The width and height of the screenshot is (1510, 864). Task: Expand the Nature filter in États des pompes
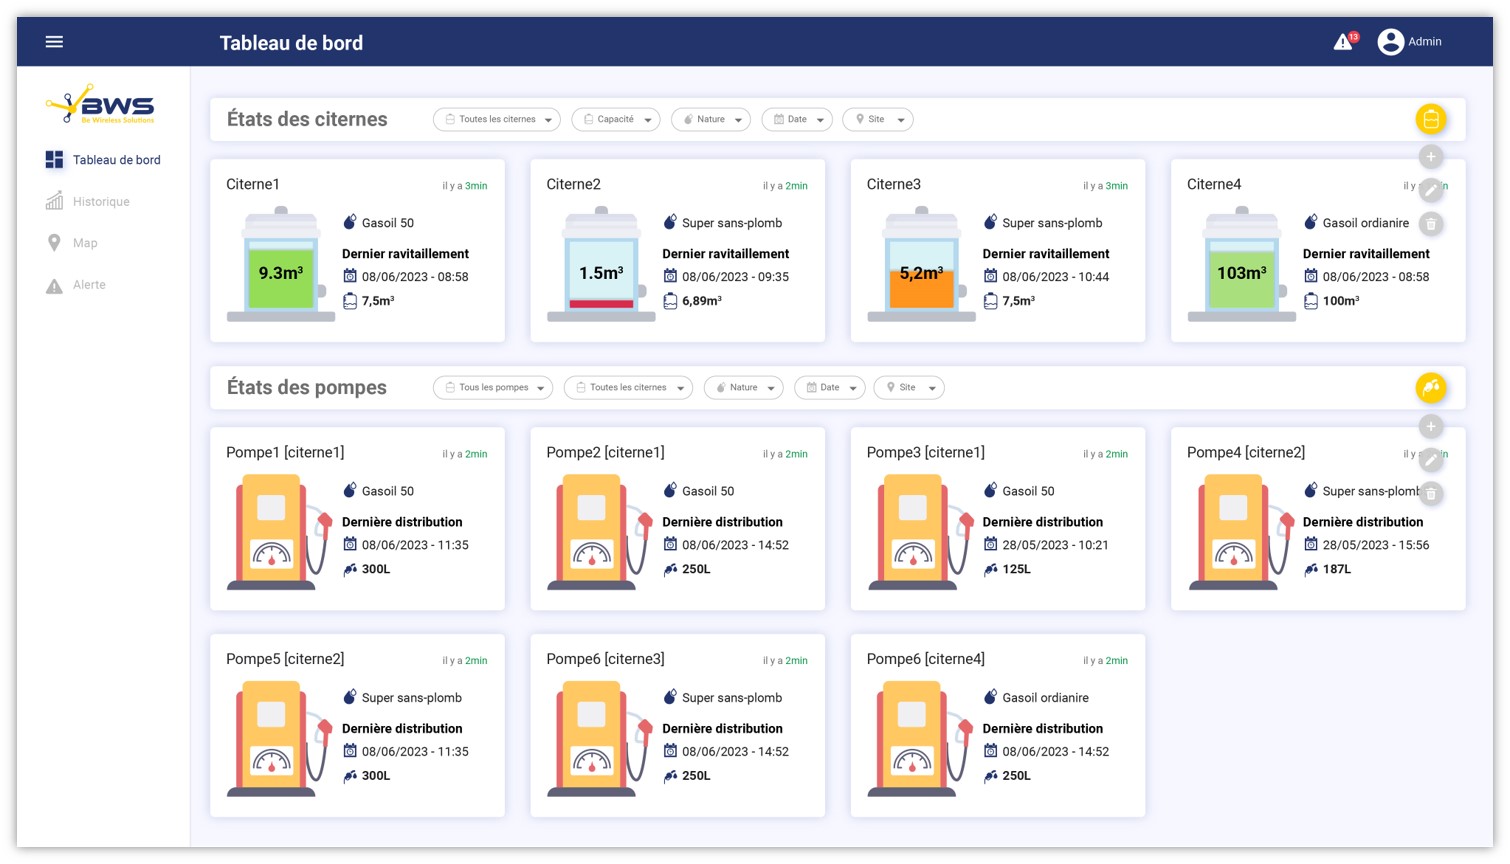click(743, 387)
